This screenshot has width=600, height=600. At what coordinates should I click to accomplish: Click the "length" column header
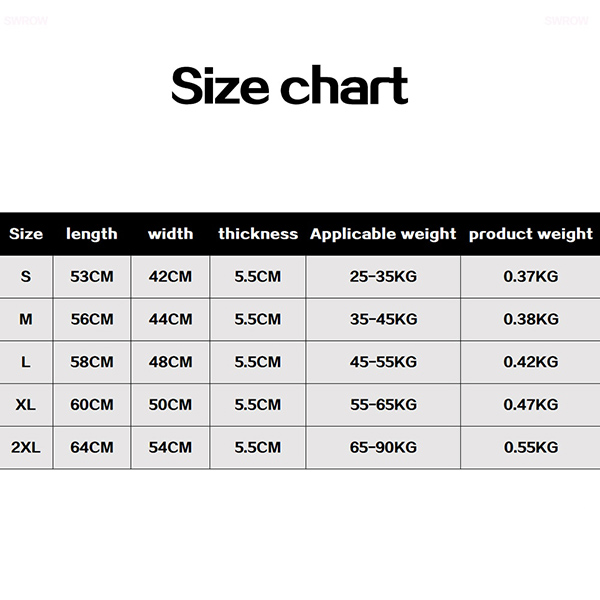(92, 234)
